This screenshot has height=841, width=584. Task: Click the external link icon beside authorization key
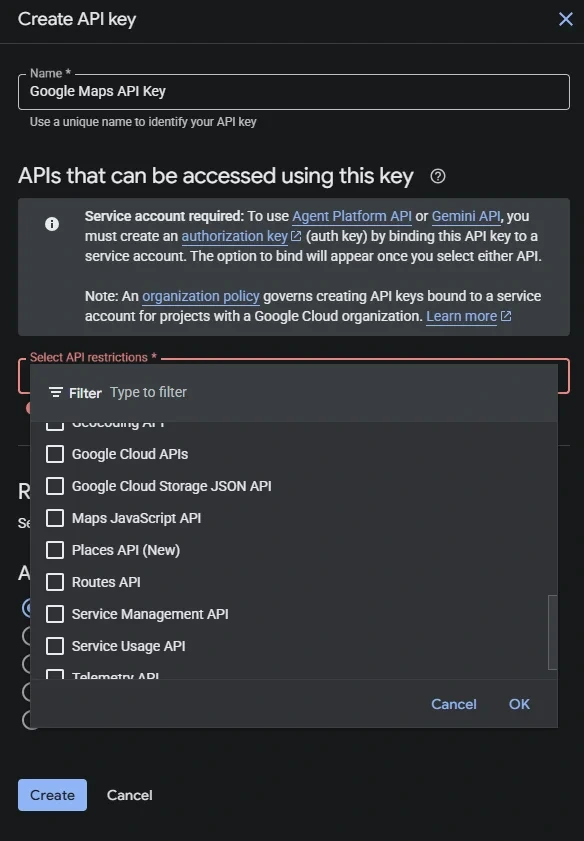pyautogui.click(x=296, y=236)
